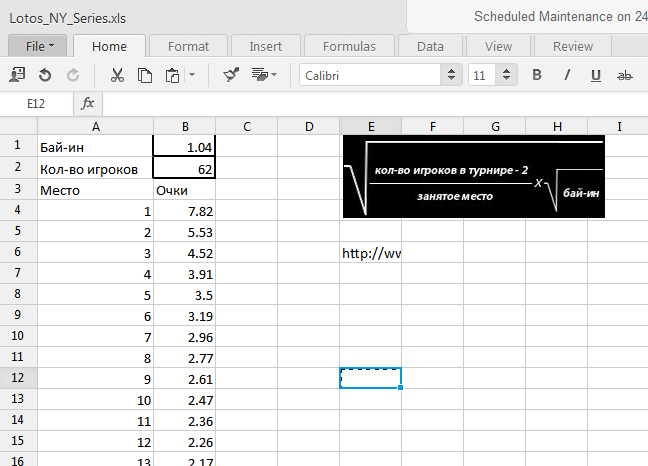Switch to the Home tab

pyautogui.click(x=109, y=46)
